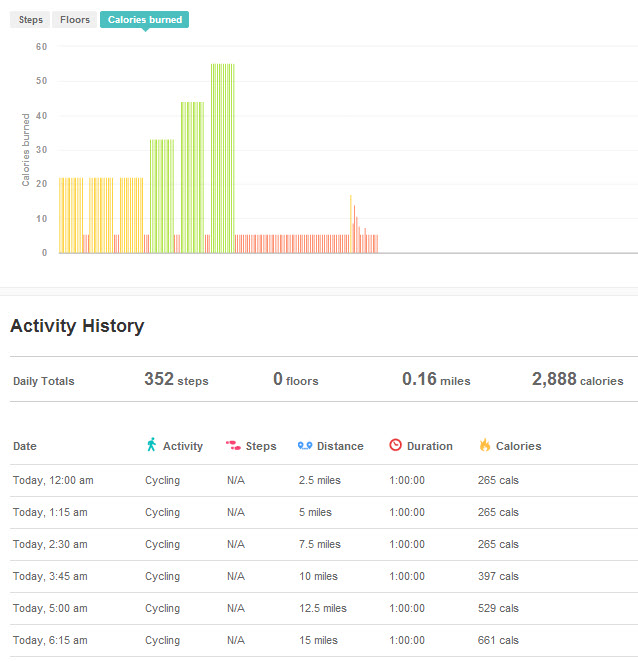Click the Calories column header text
This screenshot has height=662, width=638.
tap(519, 446)
